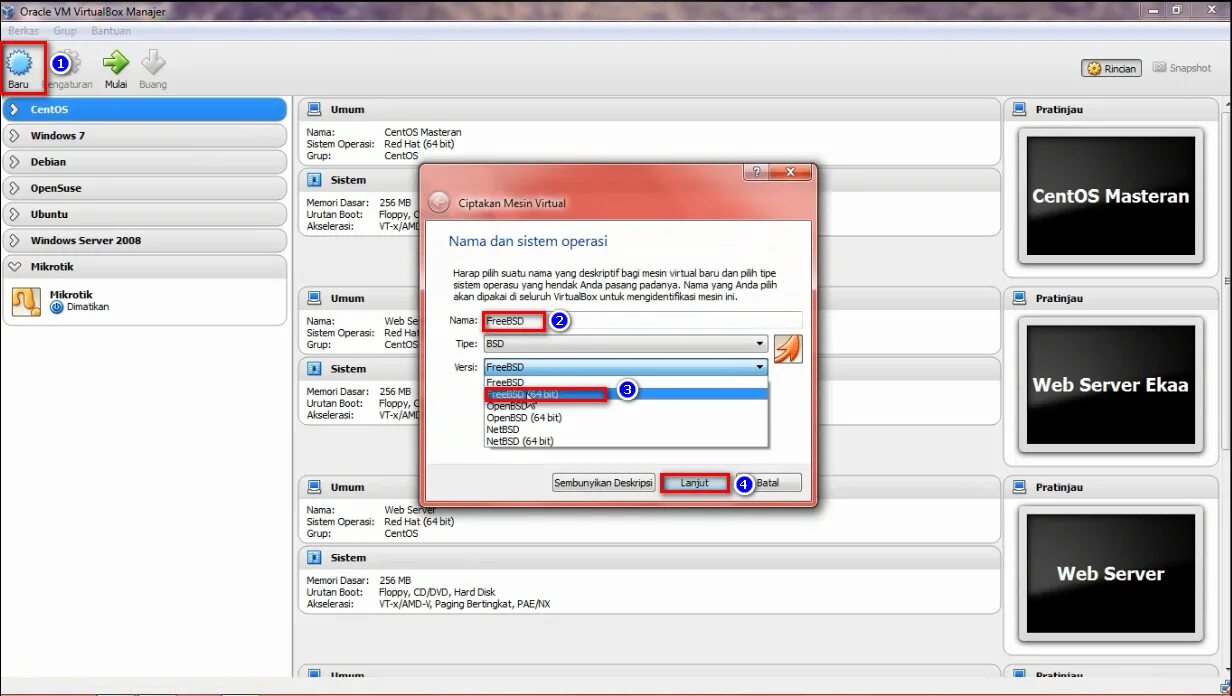Click the Sistem icon under Web Server
The width and height of the screenshot is (1232, 696).
point(314,558)
